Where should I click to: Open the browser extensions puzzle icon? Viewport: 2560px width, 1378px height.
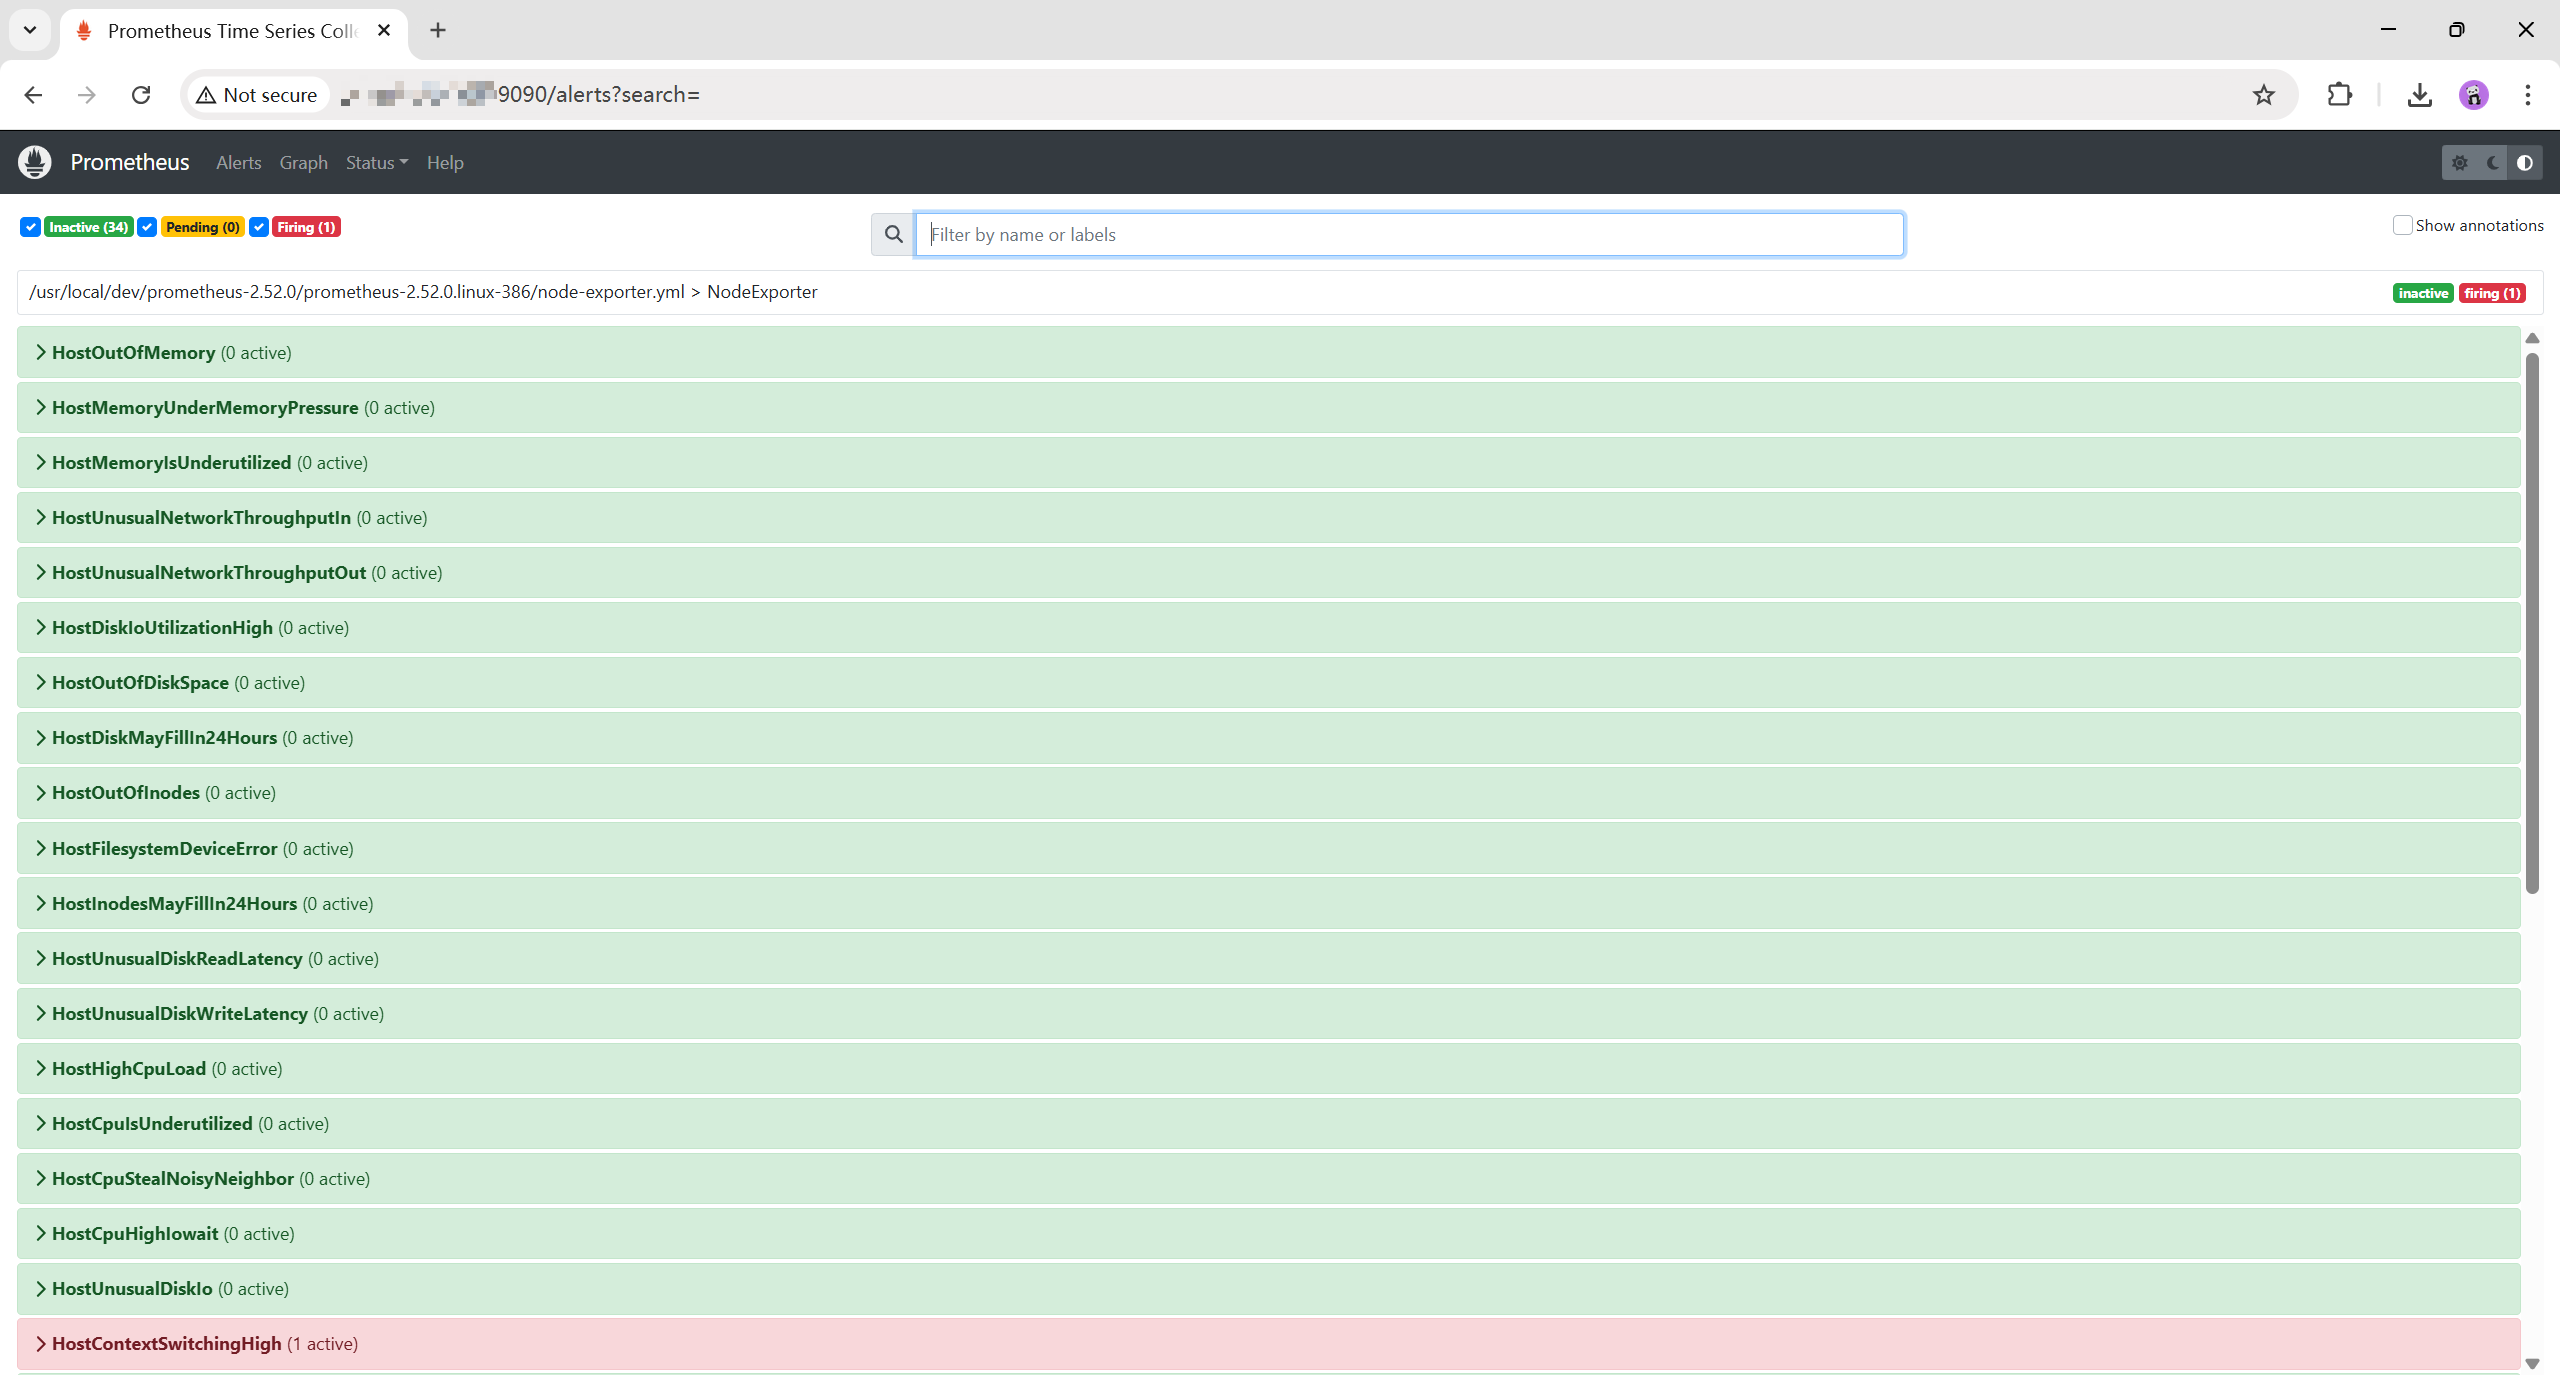2339,95
